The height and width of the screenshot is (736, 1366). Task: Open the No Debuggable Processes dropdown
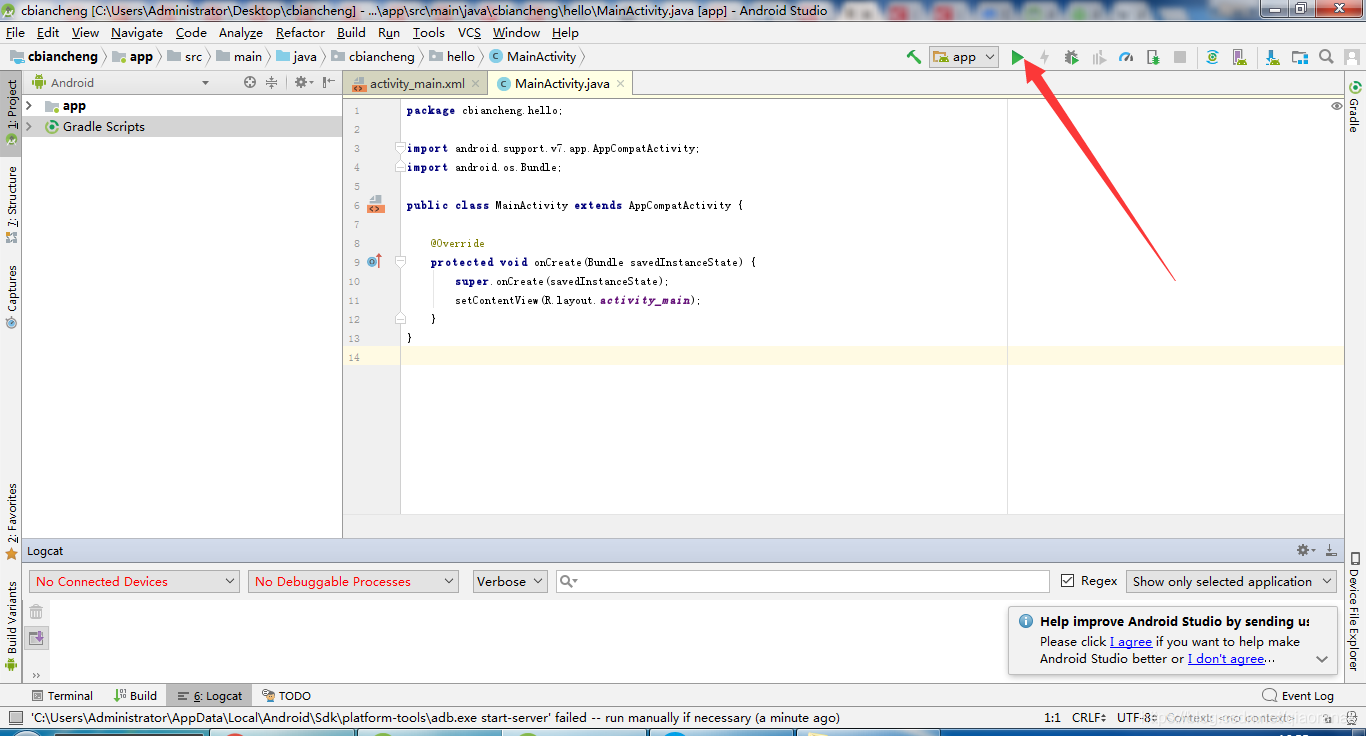pyautogui.click(x=353, y=581)
